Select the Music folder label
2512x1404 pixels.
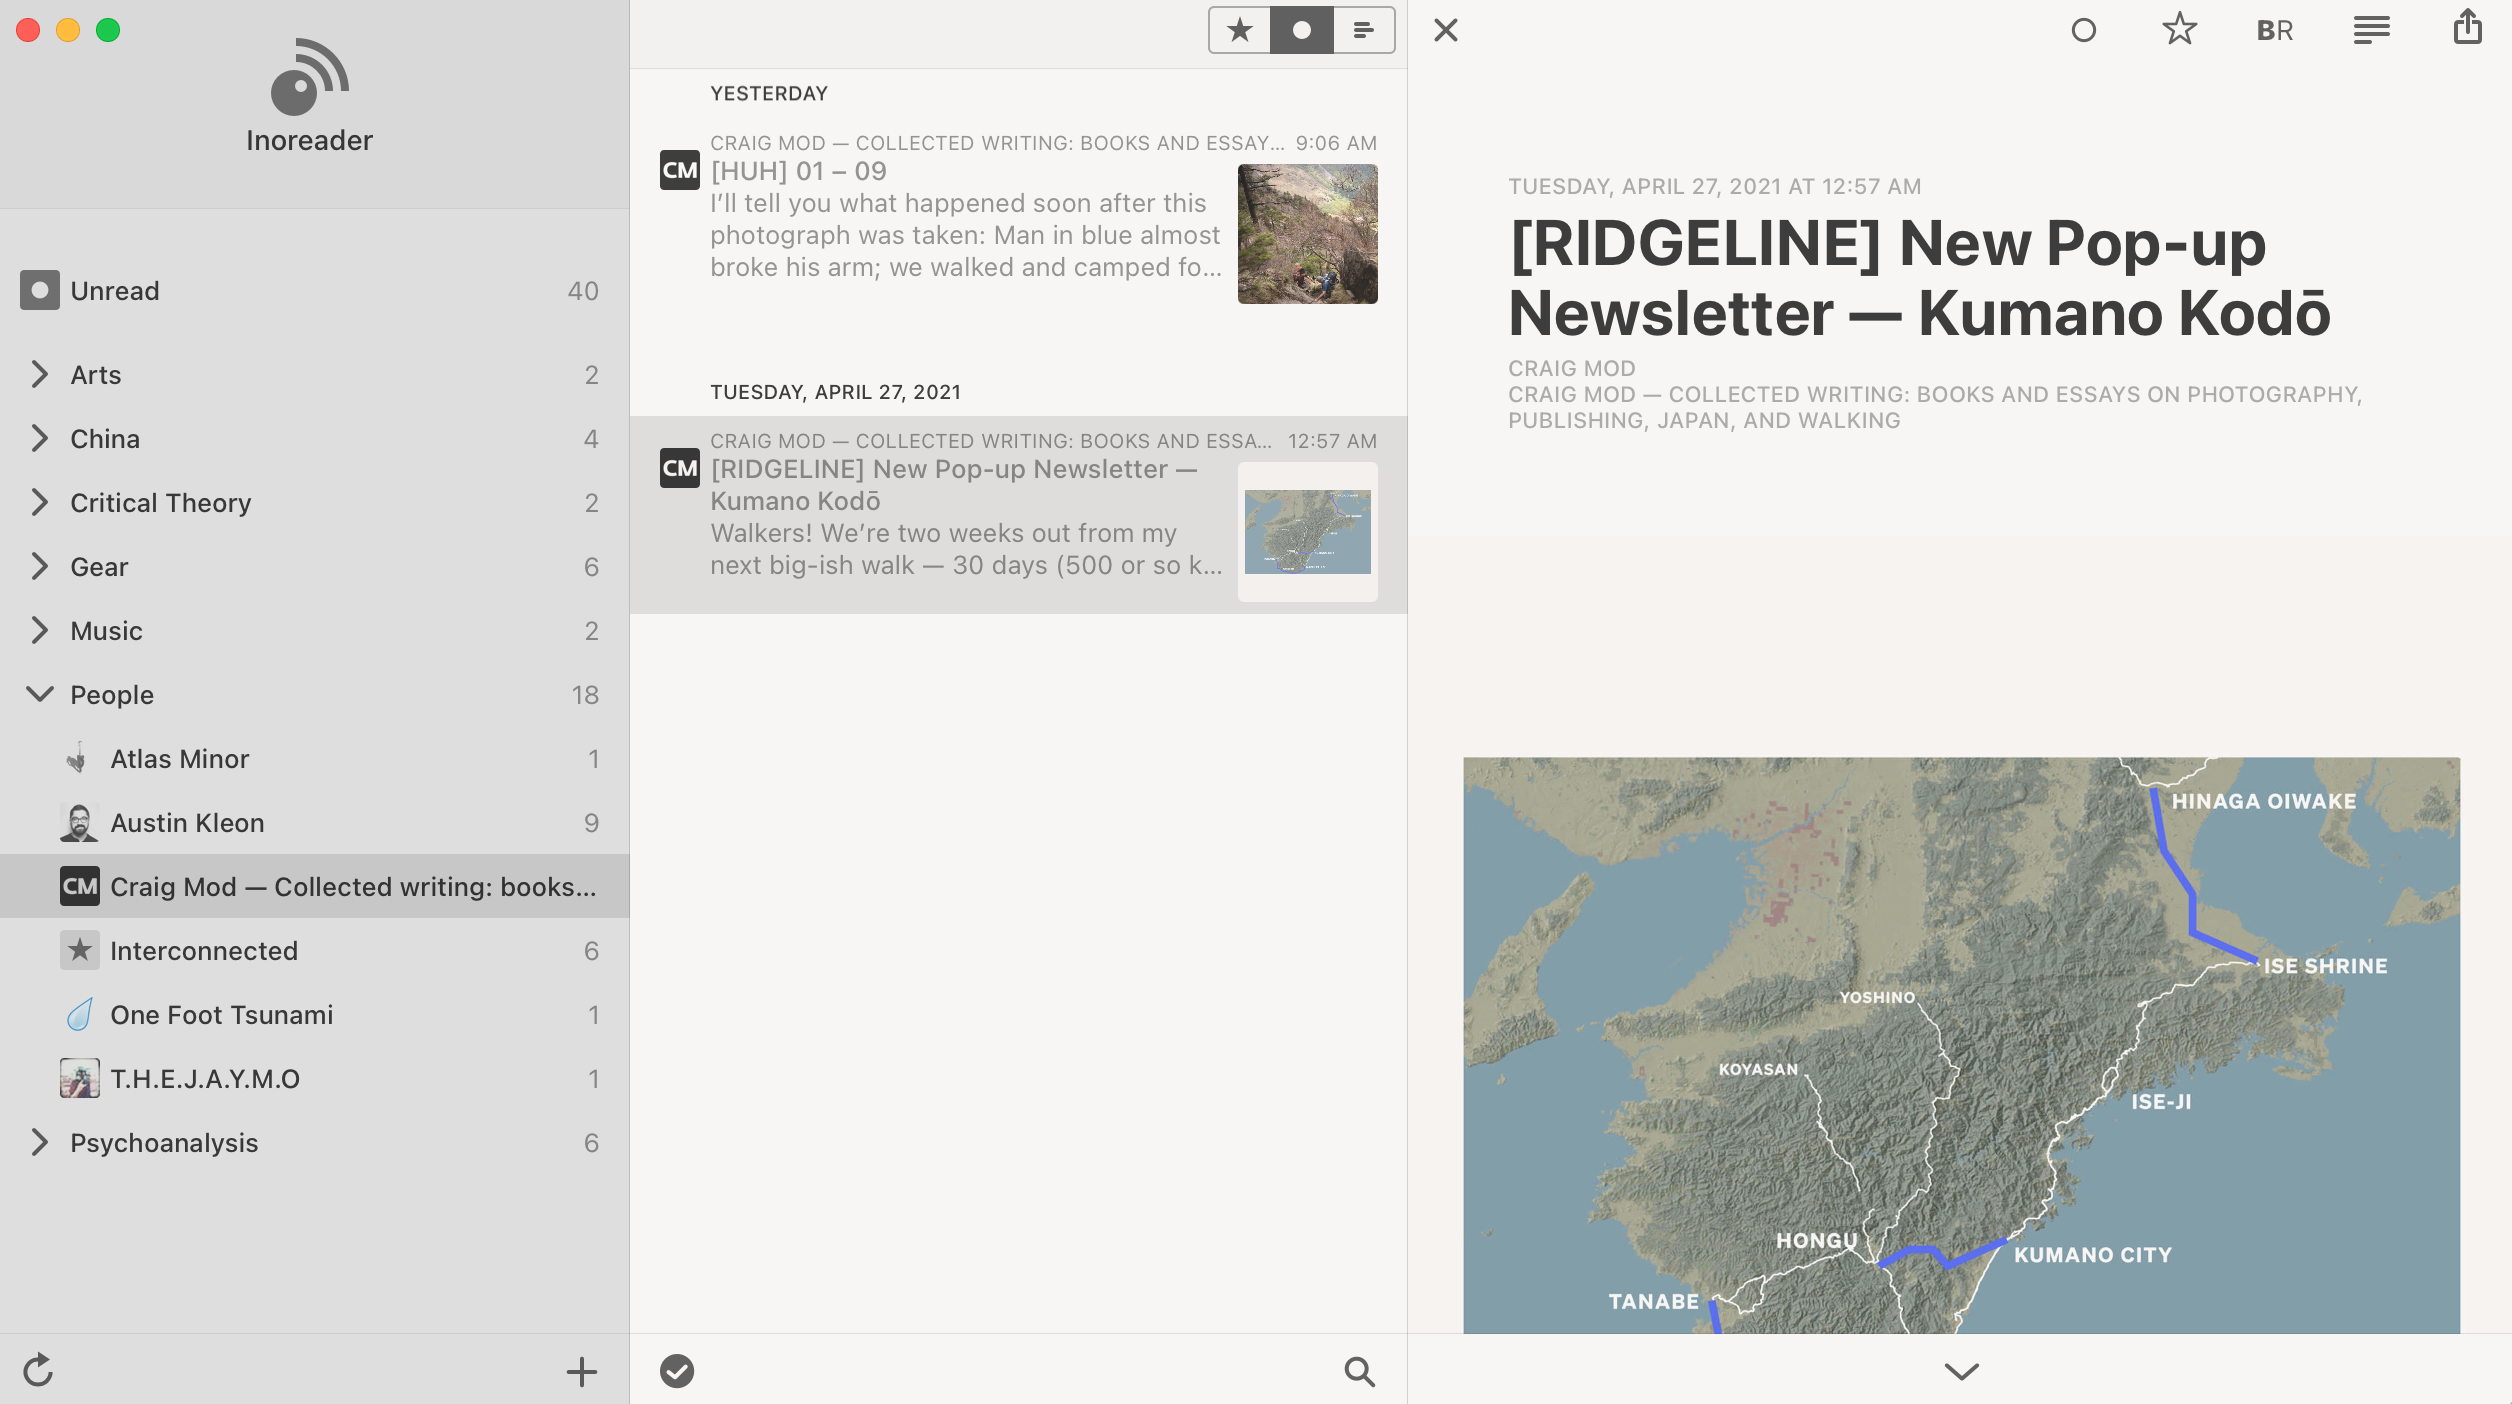pos(106,631)
